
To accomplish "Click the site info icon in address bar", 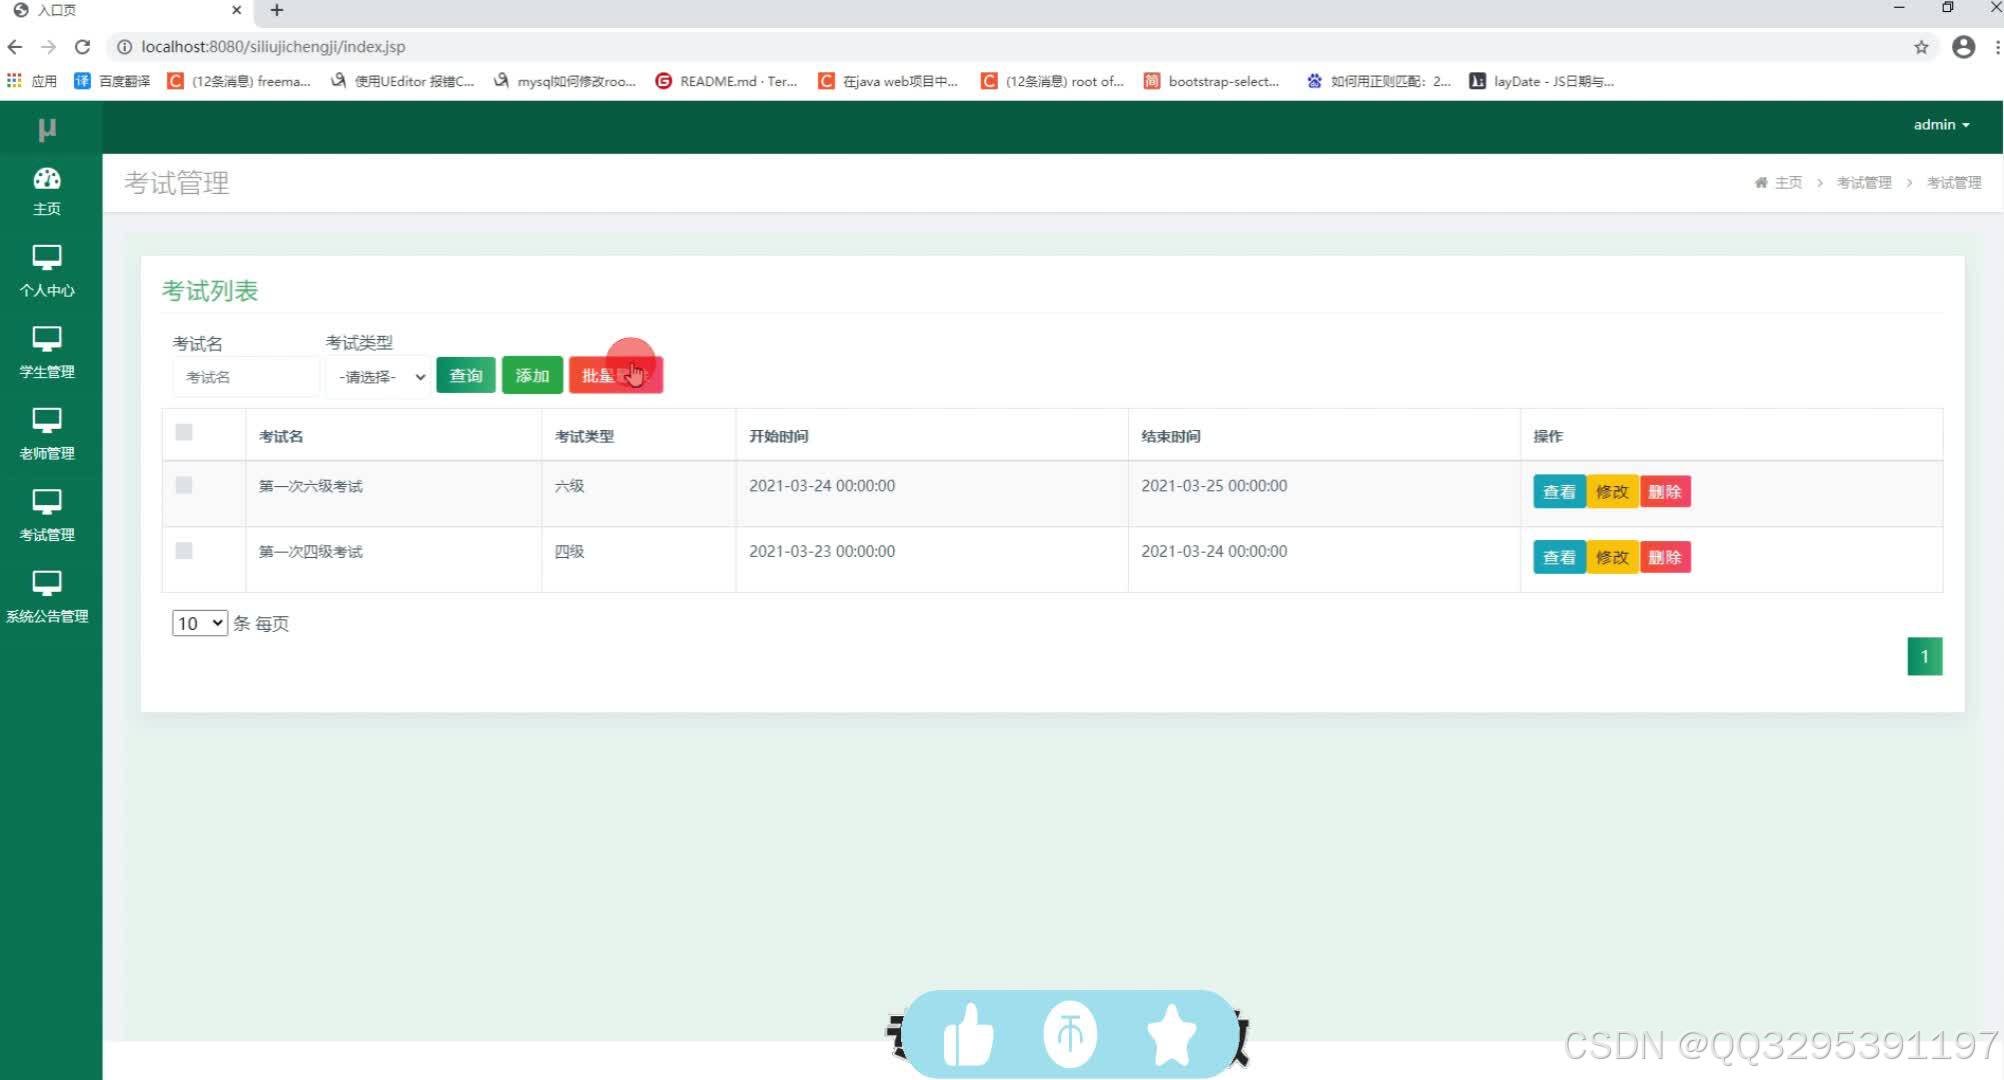I will pos(124,47).
